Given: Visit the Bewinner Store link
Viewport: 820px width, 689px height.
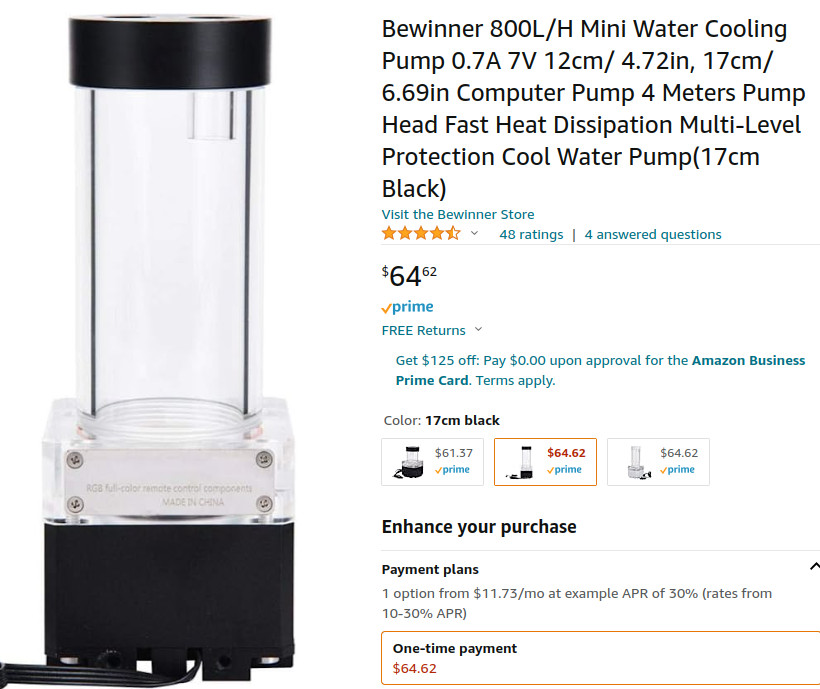Looking at the screenshot, I should point(458,214).
